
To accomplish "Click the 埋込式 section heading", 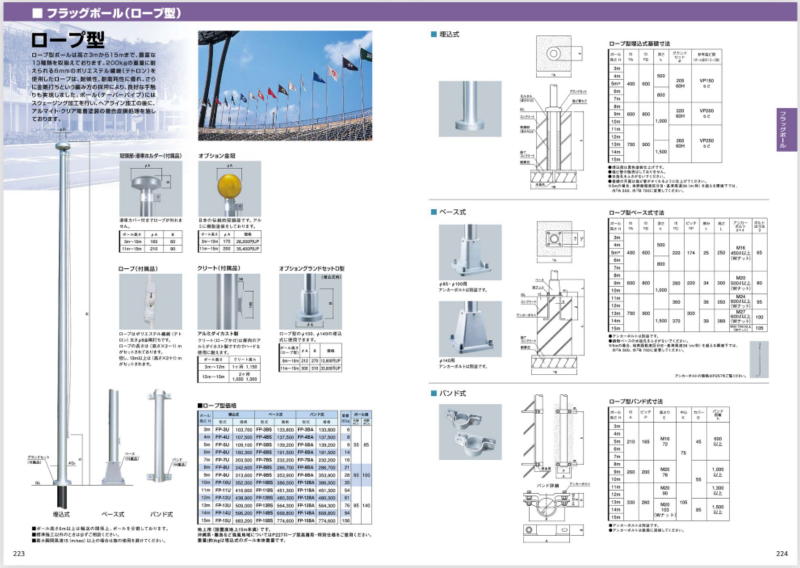I will 447,34.
